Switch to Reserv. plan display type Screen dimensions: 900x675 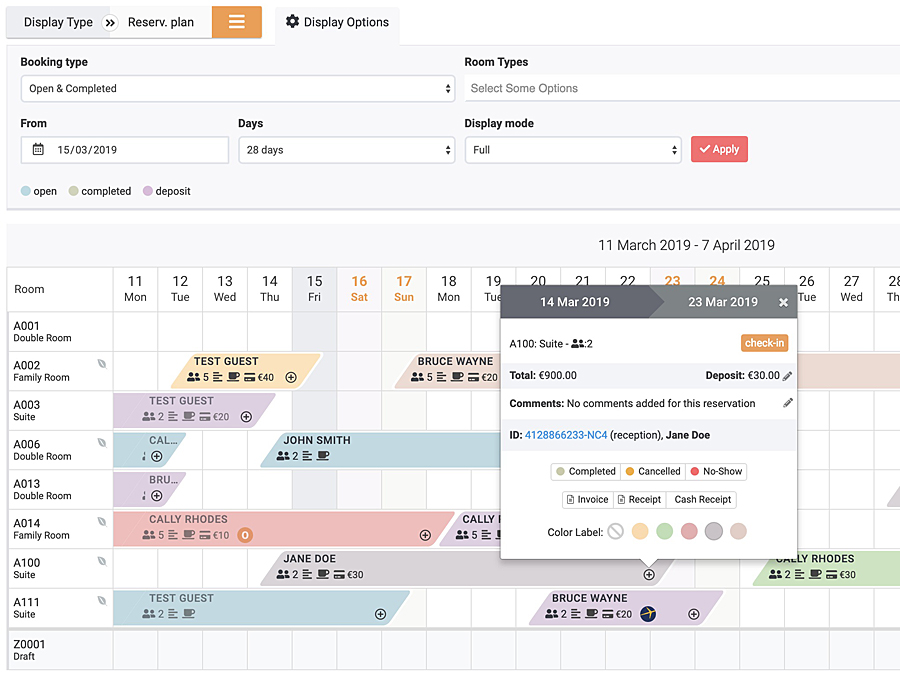coord(161,22)
